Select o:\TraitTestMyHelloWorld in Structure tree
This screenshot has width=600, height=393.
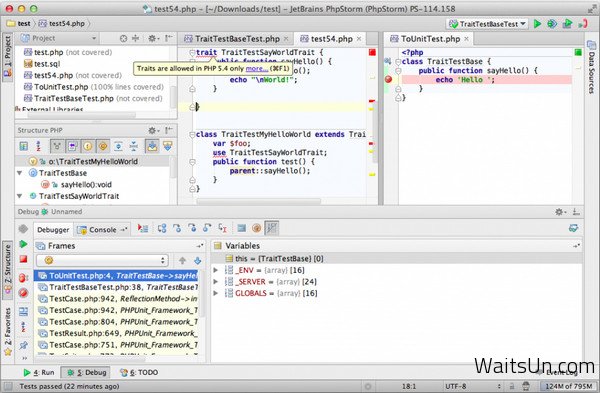93,161
